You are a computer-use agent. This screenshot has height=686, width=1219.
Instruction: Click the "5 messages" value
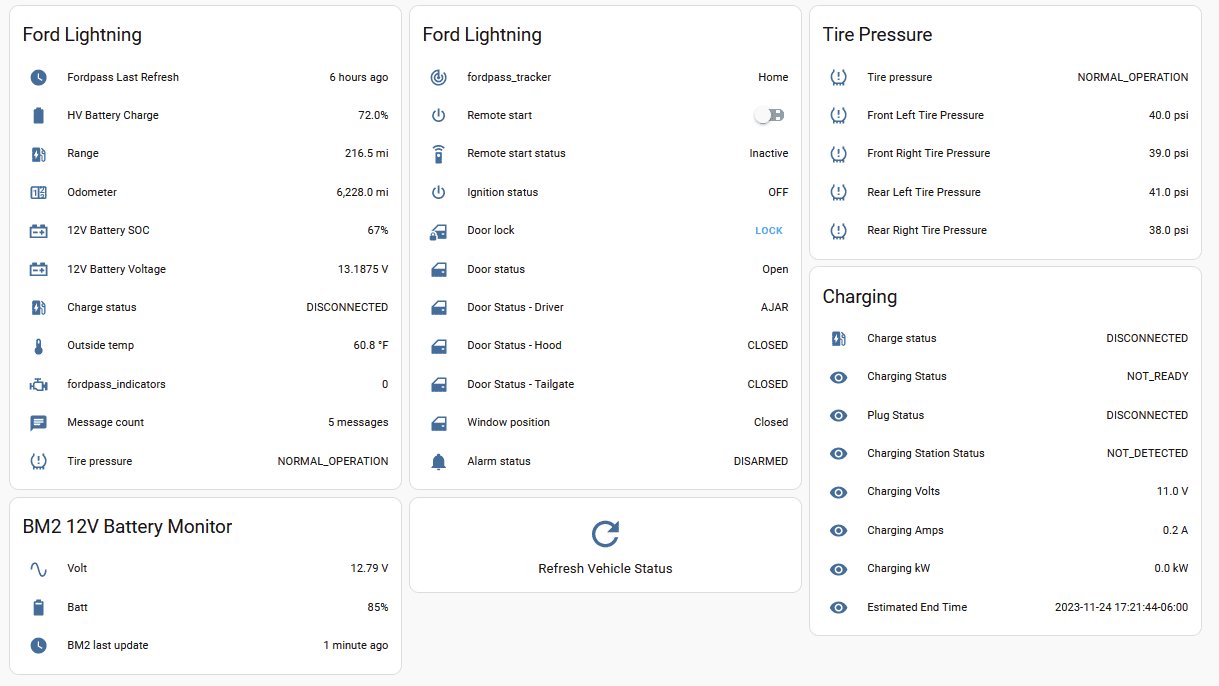coord(358,423)
